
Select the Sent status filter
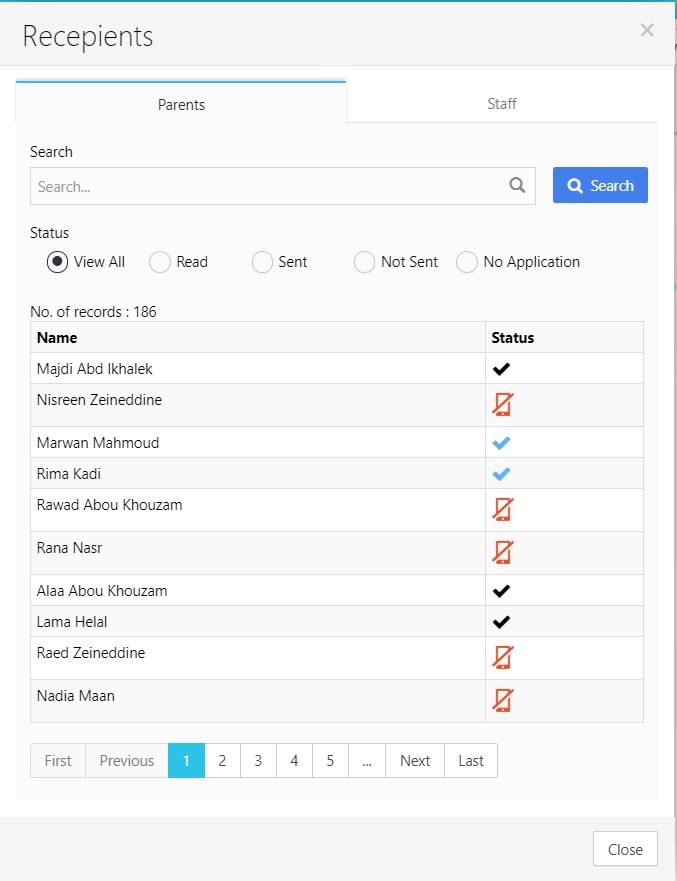(262, 262)
